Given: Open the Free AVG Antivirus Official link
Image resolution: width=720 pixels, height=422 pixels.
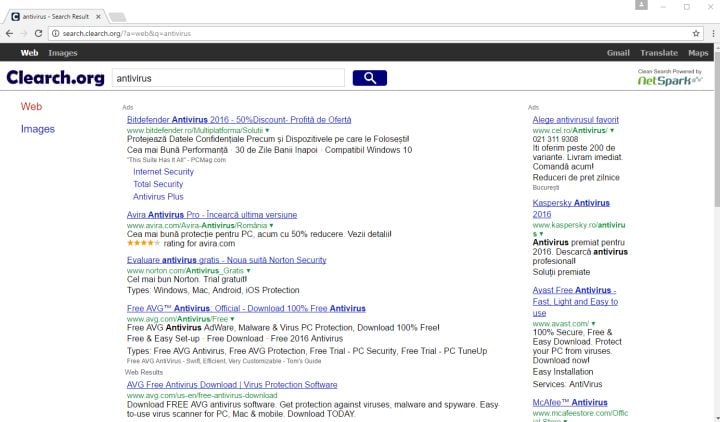Looking at the screenshot, I should [x=246, y=309].
